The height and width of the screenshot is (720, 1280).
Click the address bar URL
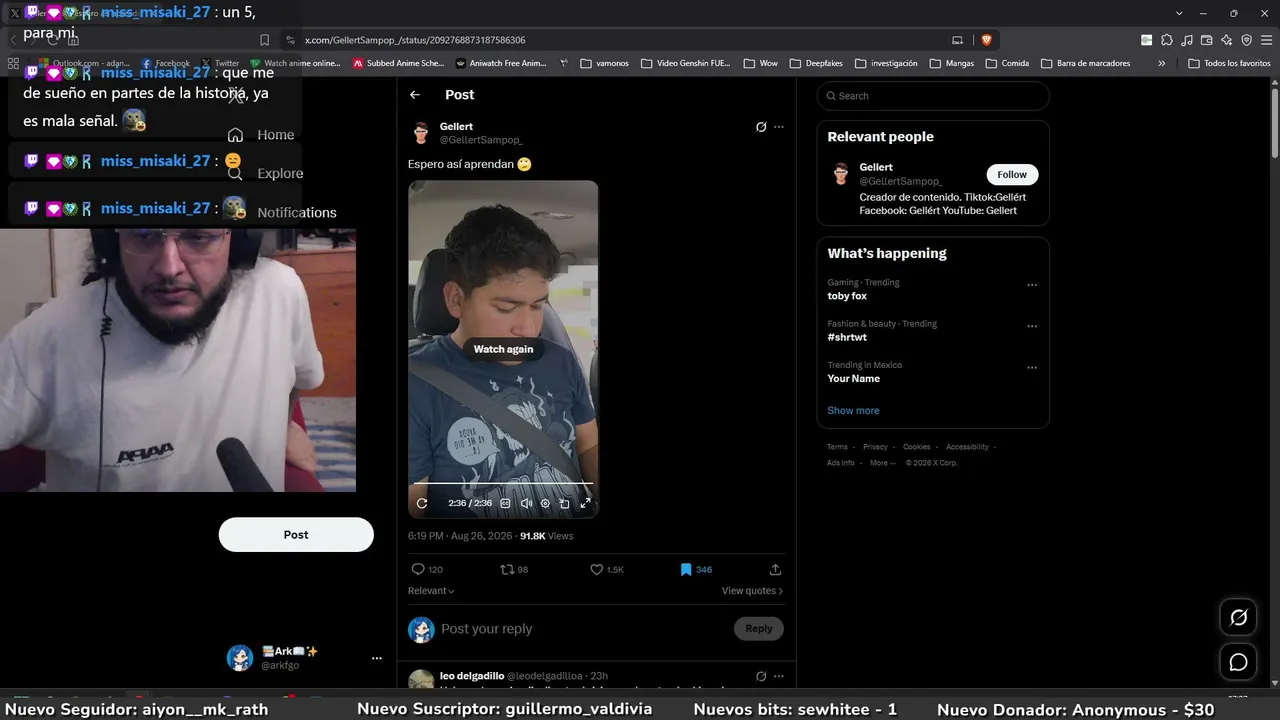[415, 40]
